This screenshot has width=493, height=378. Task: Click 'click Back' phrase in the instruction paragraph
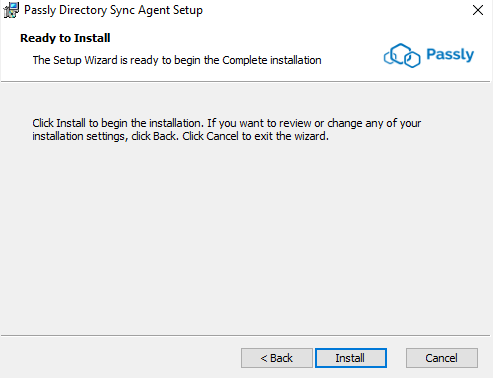pos(154,136)
